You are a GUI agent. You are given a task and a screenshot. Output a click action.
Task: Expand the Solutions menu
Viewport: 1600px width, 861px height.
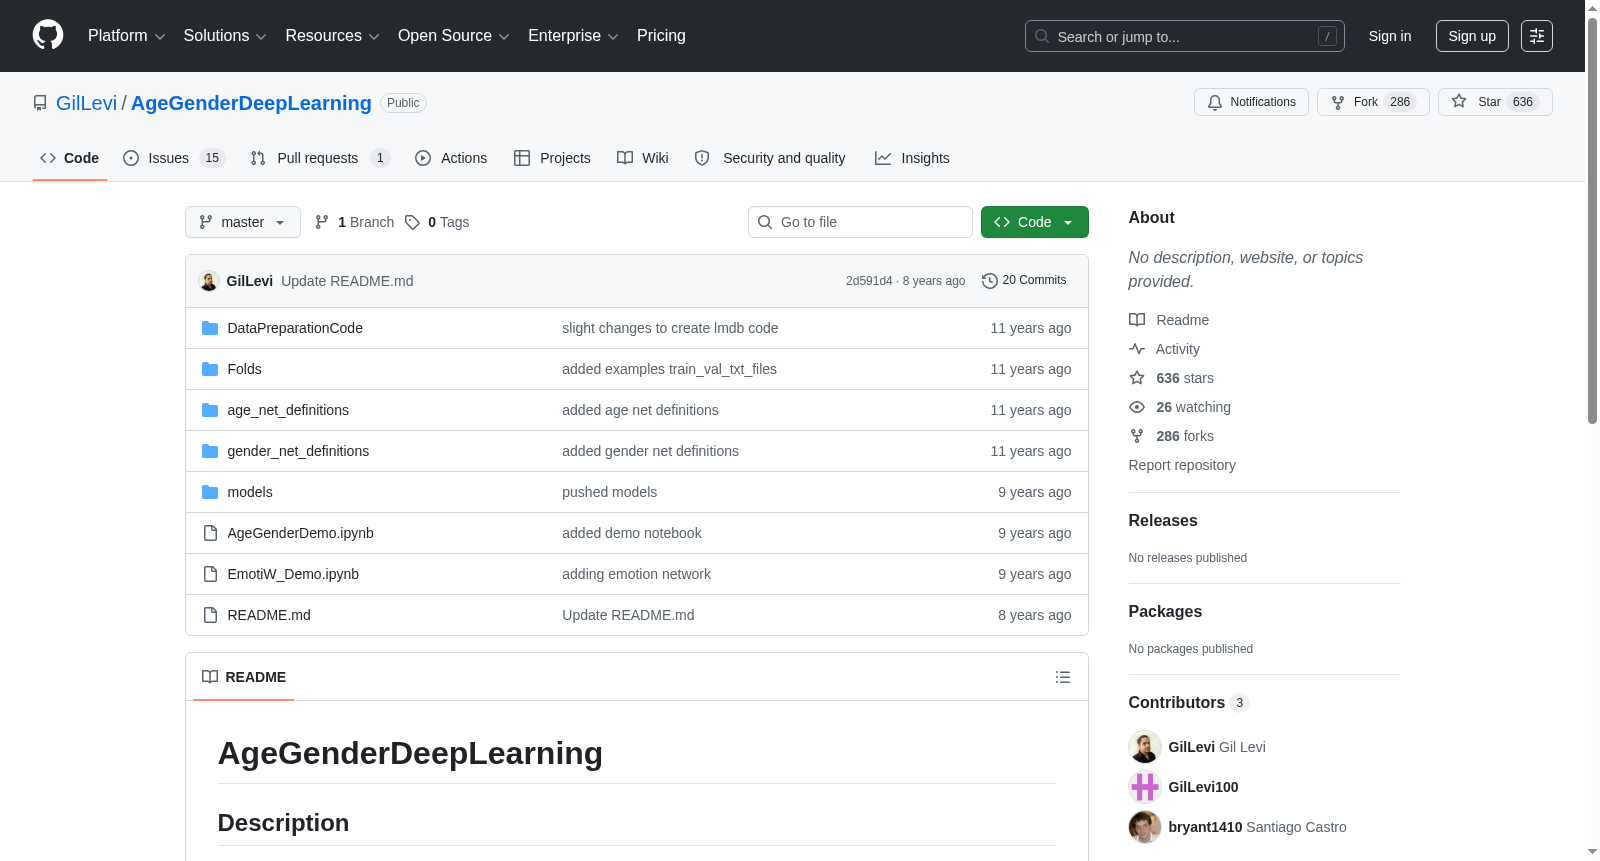coord(225,36)
